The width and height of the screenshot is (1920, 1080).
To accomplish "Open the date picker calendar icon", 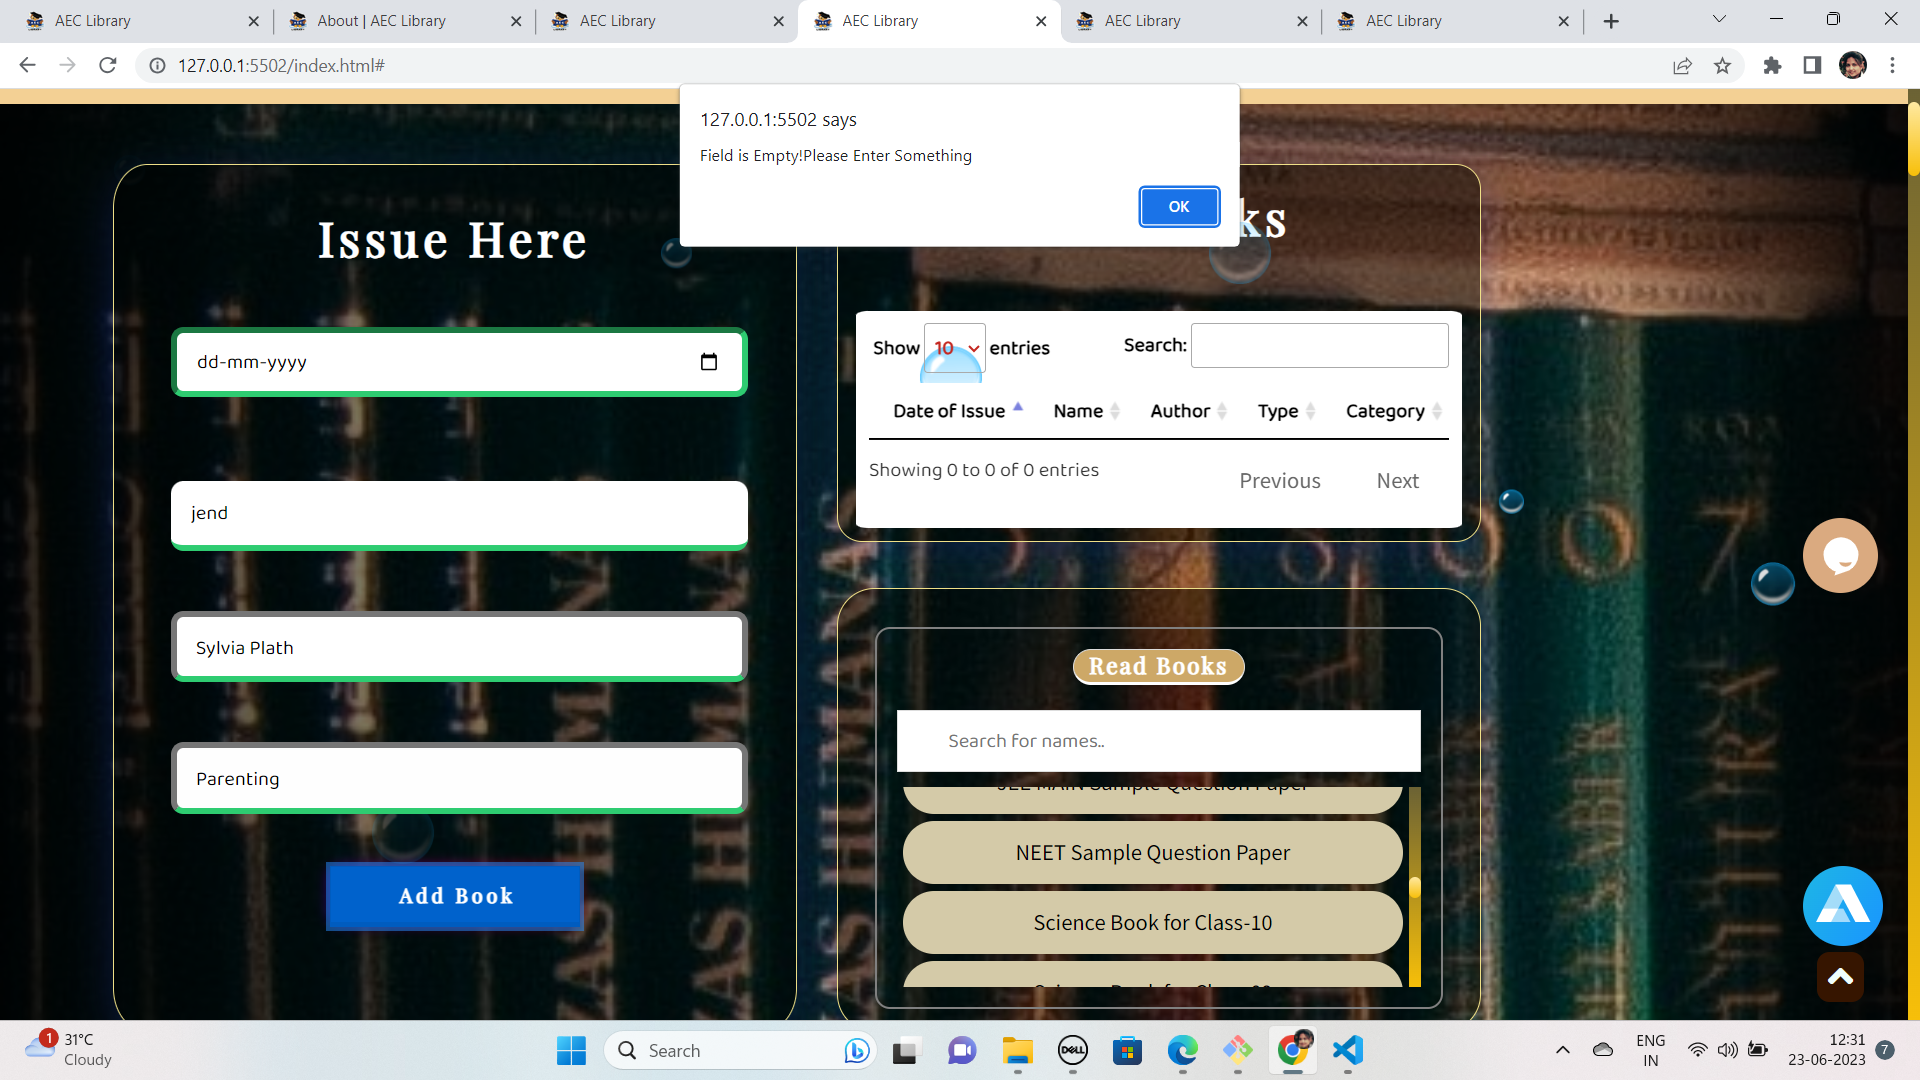I will [x=710, y=362].
